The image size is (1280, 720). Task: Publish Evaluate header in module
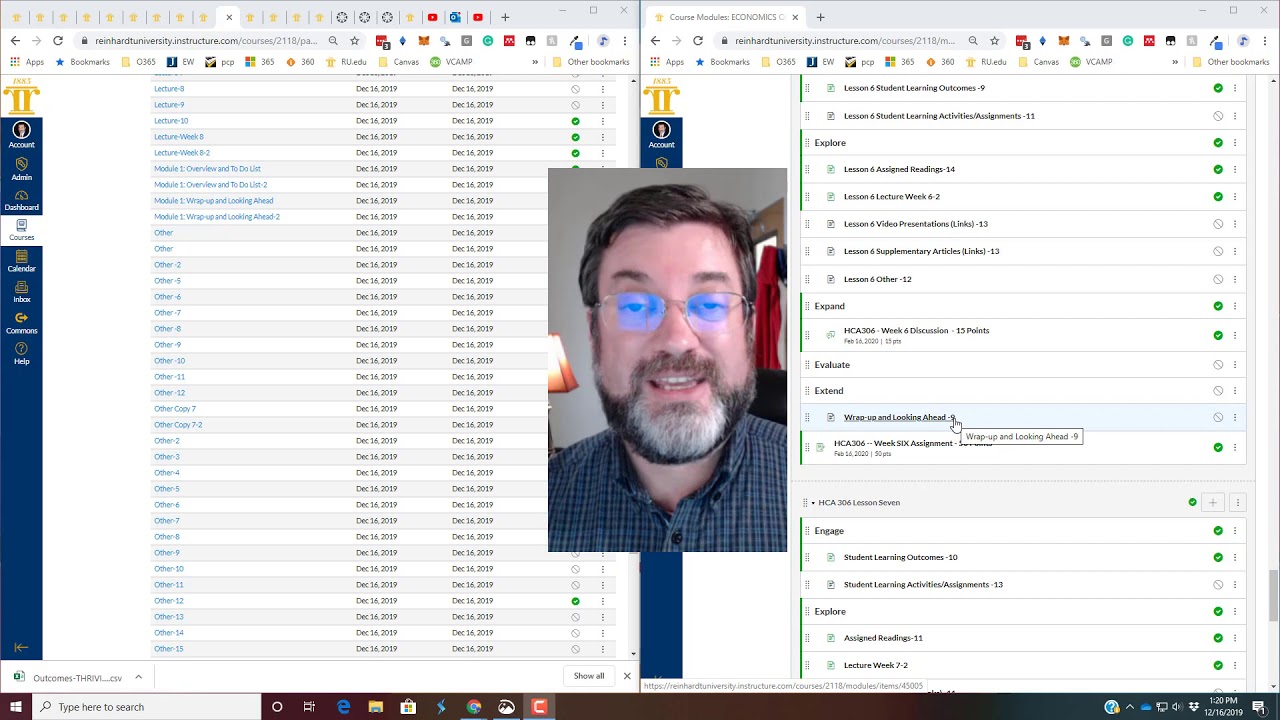(1218, 365)
